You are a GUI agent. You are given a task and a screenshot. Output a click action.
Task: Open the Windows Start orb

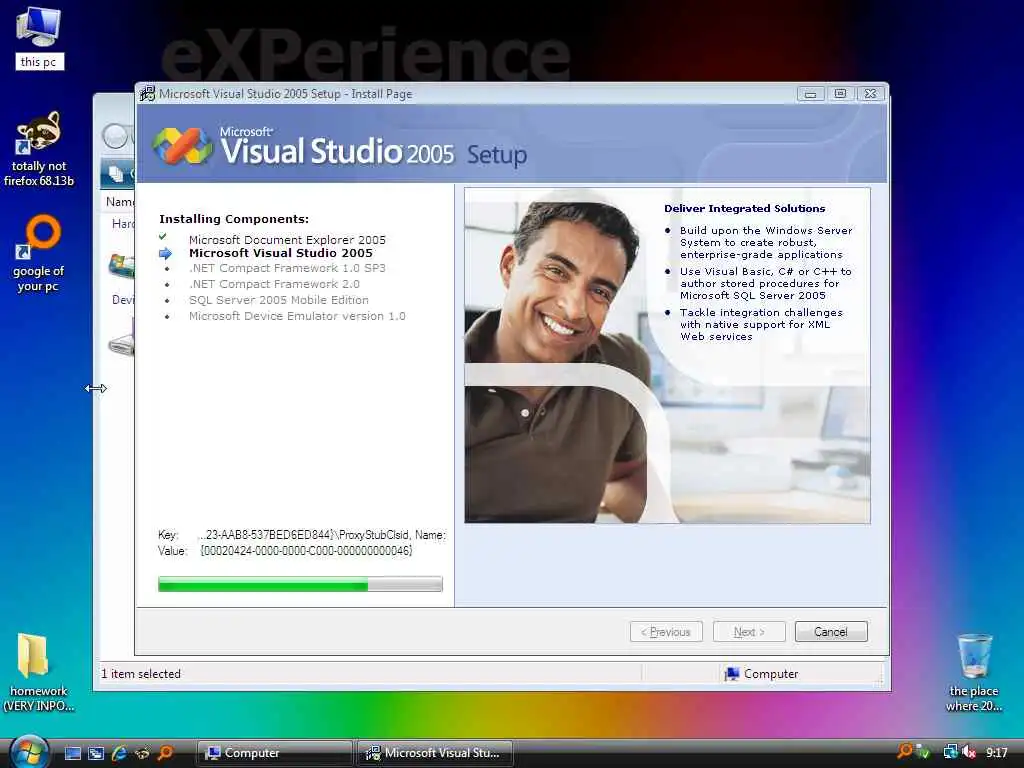(29, 752)
